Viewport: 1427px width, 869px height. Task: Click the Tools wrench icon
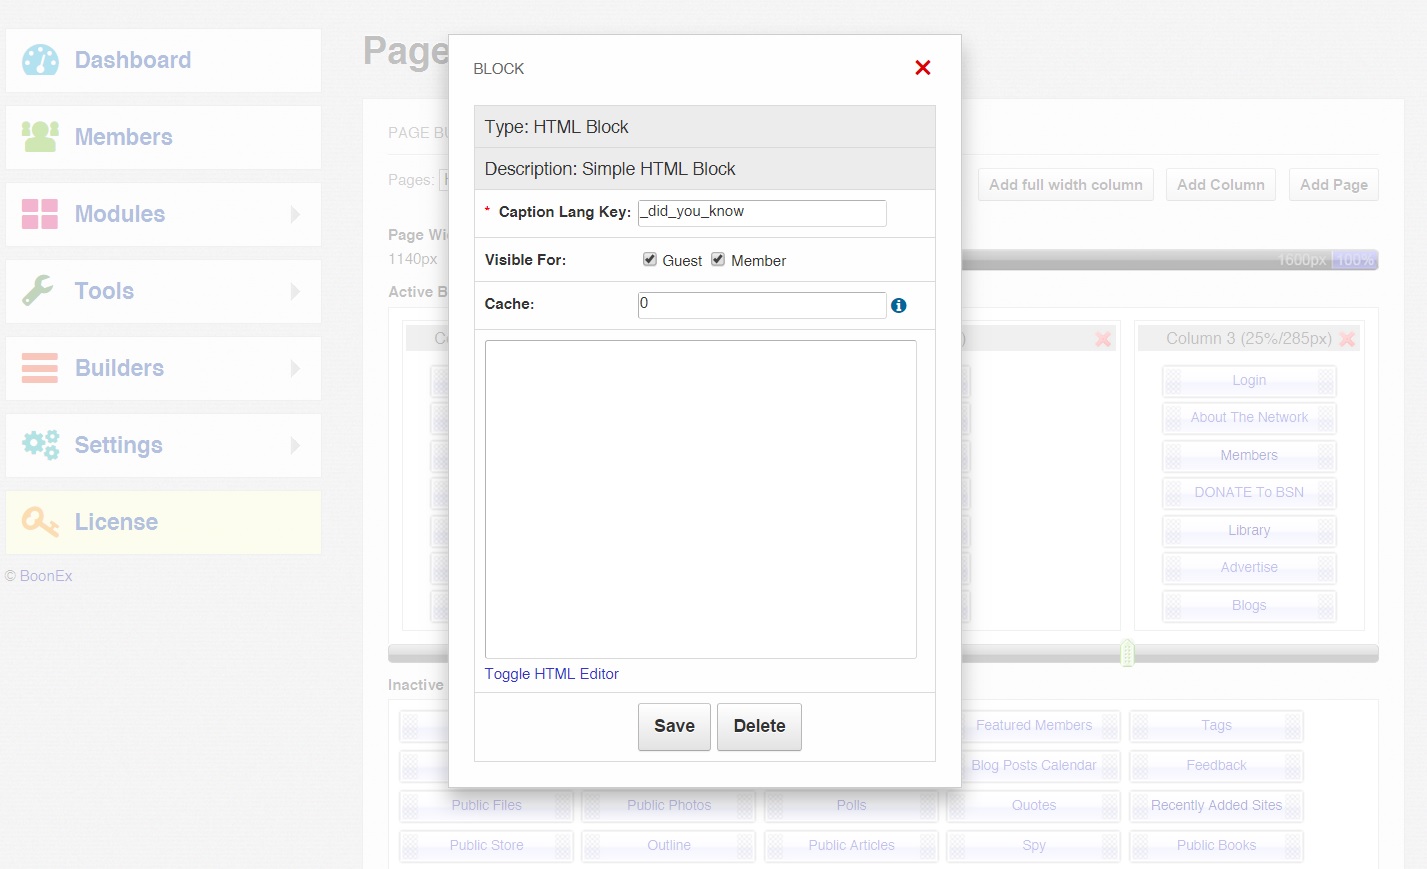(x=38, y=291)
